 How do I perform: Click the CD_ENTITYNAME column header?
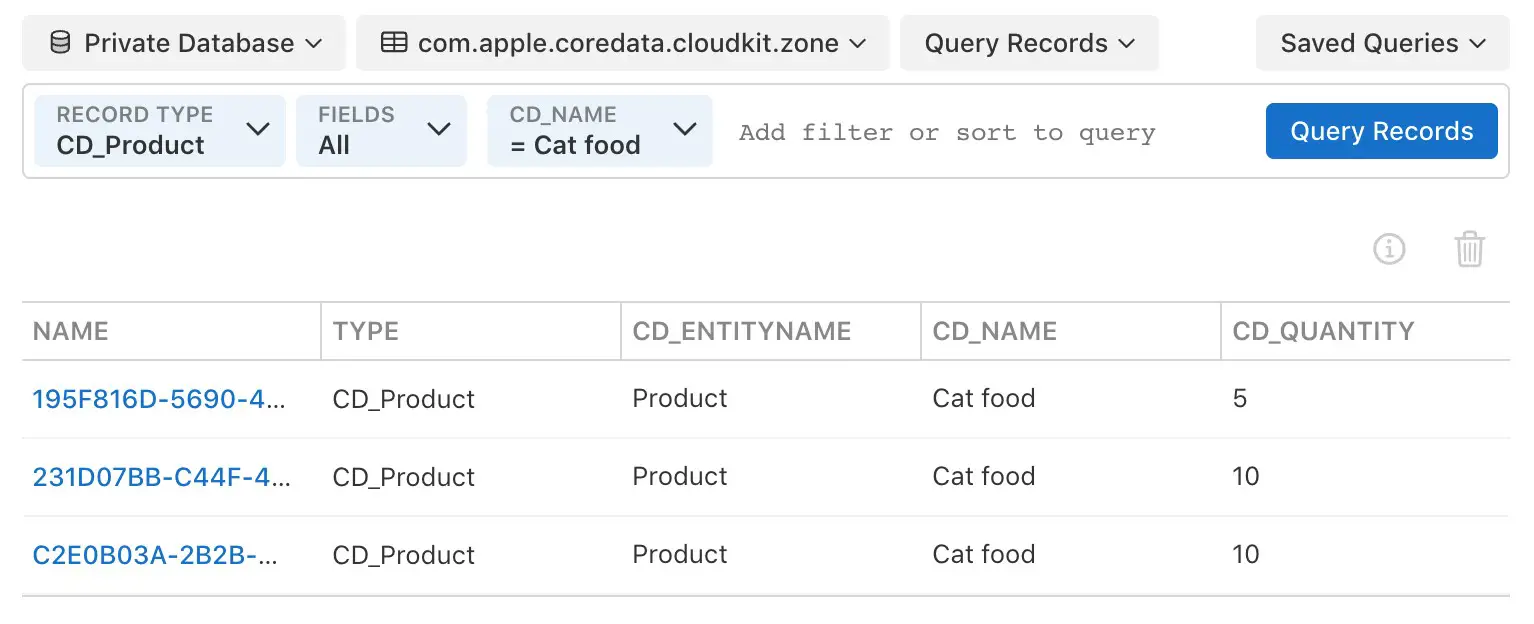(x=741, y=331)
